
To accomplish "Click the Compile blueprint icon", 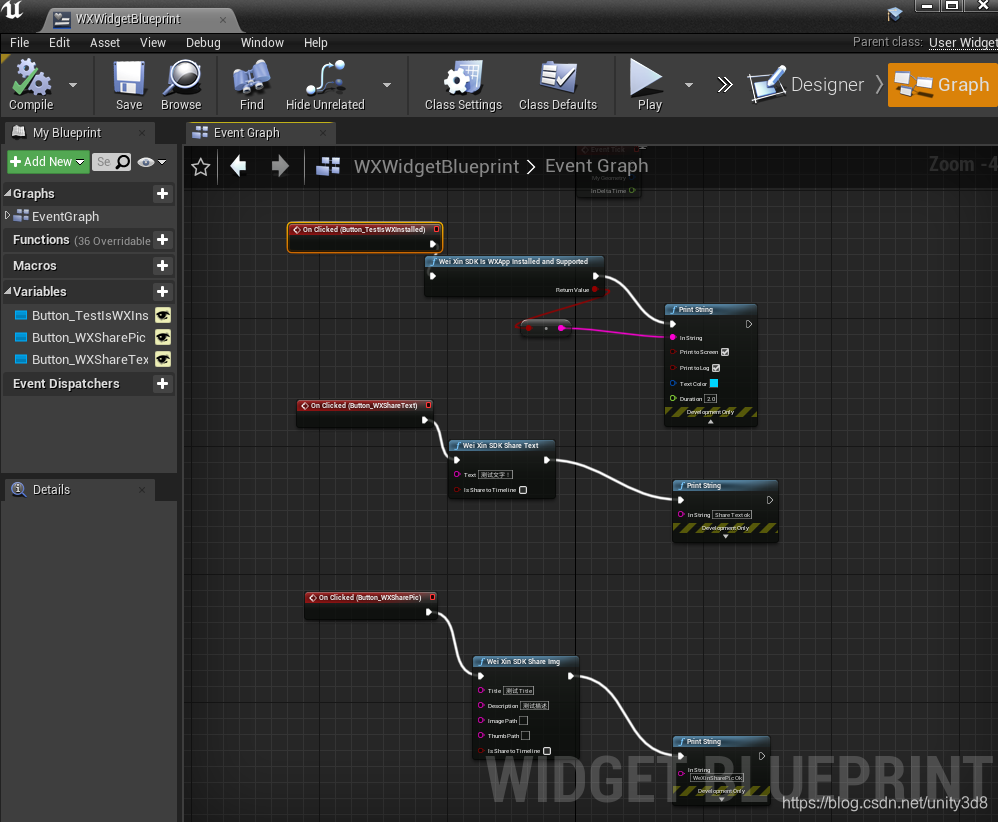I will click(x=31, y=85).
